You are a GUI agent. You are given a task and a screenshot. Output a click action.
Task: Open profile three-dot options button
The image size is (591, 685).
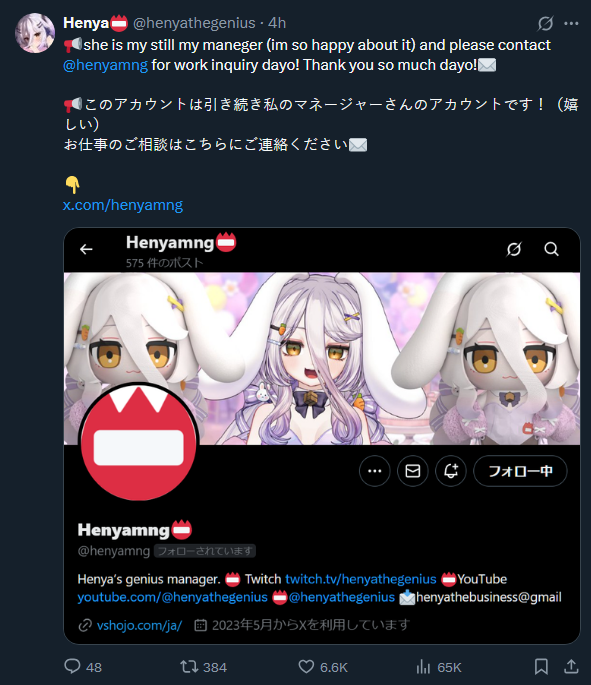tap(375, 471)
